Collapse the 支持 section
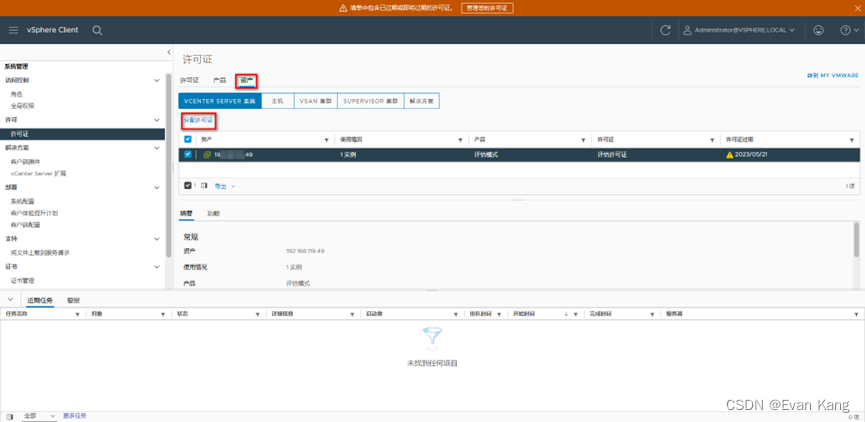Screen dimensions: 865x422 point(157,239)
